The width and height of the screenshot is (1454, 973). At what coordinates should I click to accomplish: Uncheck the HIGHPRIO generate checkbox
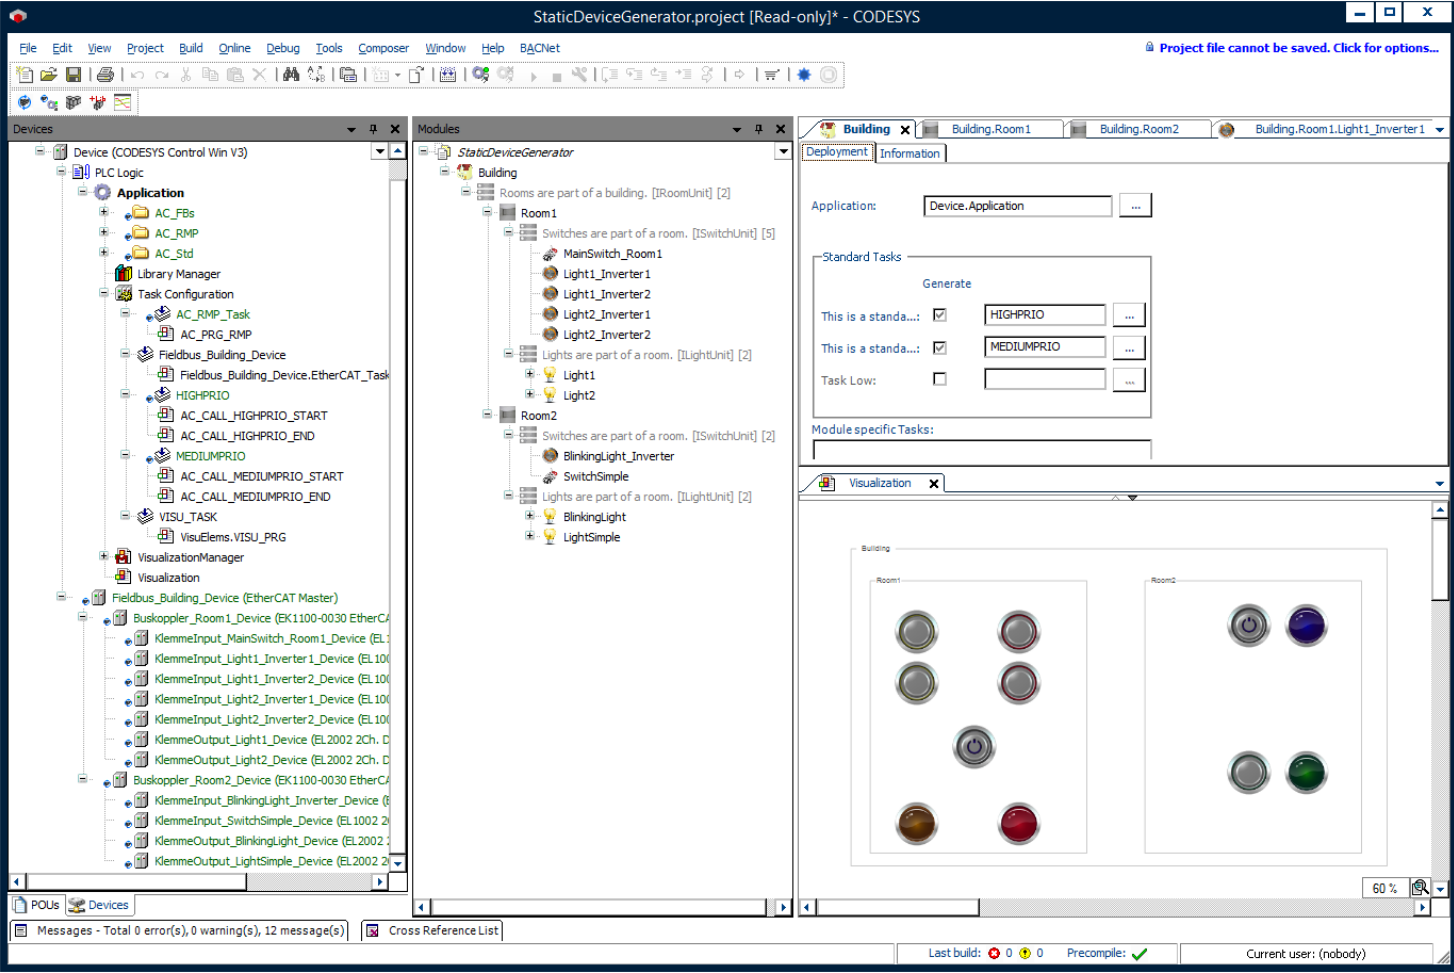coord(940,314)
